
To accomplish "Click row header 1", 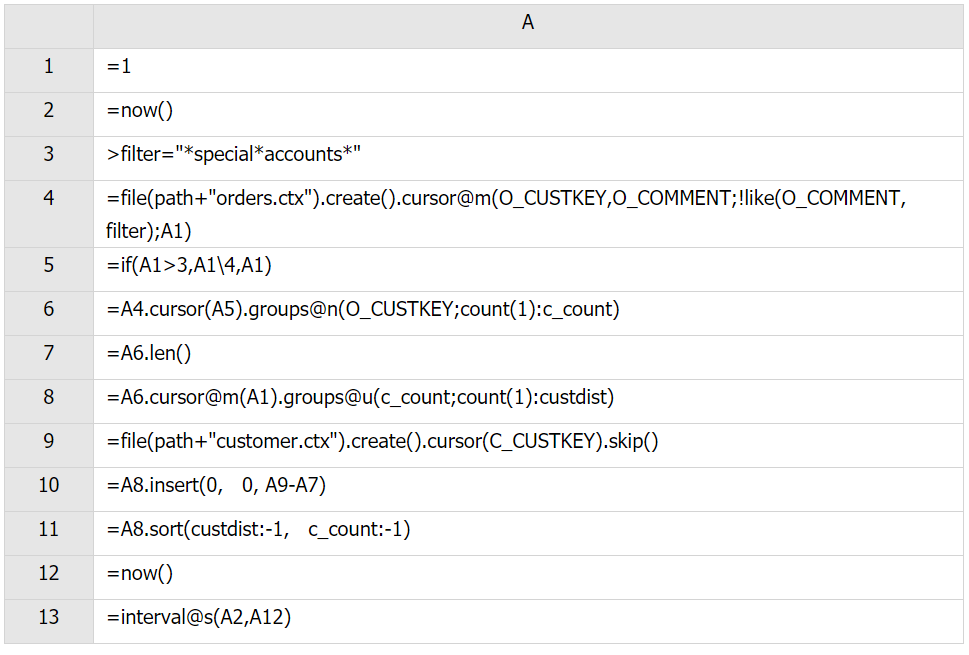I will (x=49, y=67).
